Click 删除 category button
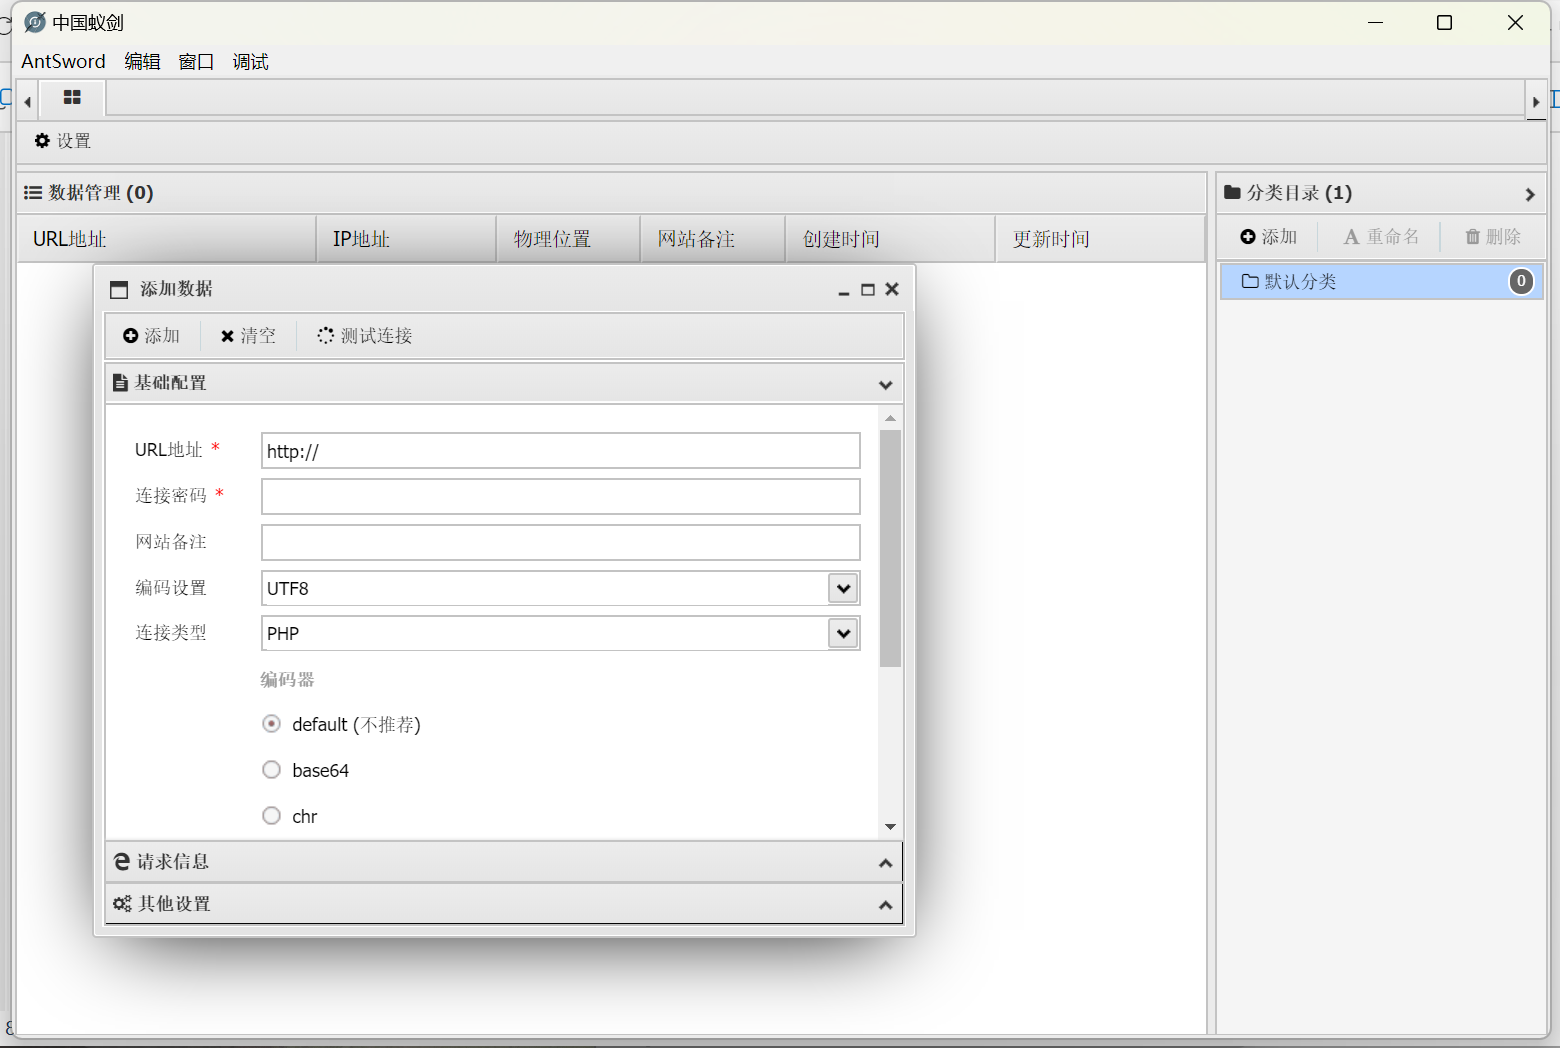 [x=1493, y=237]
